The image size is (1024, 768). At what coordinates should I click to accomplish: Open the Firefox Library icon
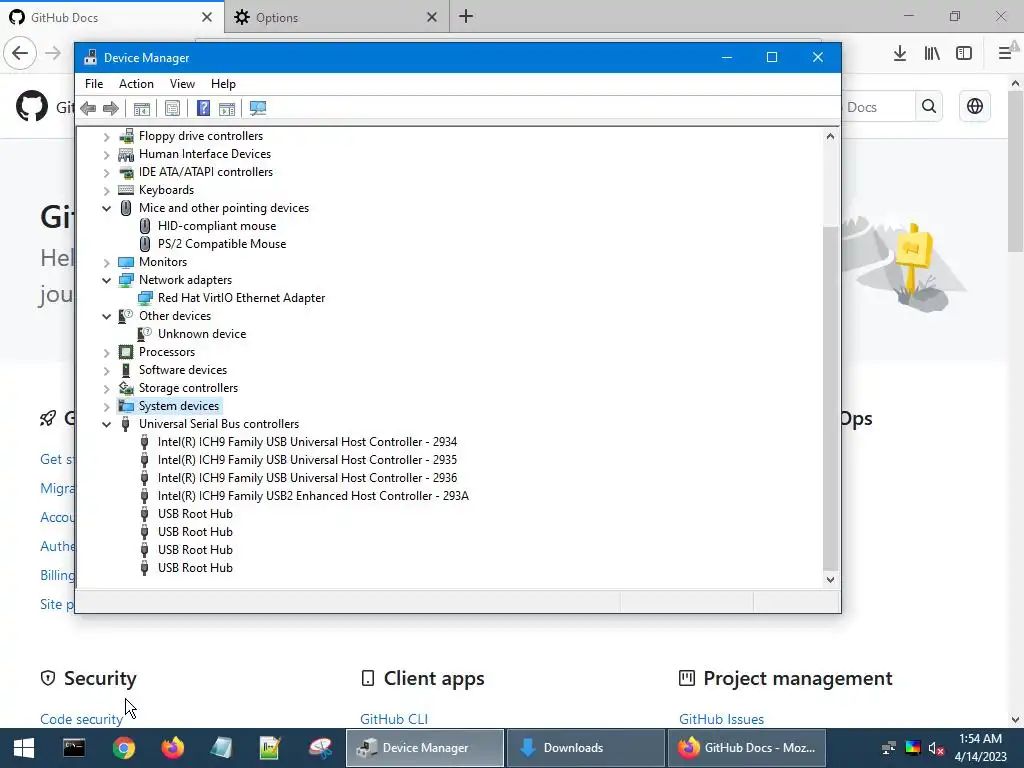932,54
